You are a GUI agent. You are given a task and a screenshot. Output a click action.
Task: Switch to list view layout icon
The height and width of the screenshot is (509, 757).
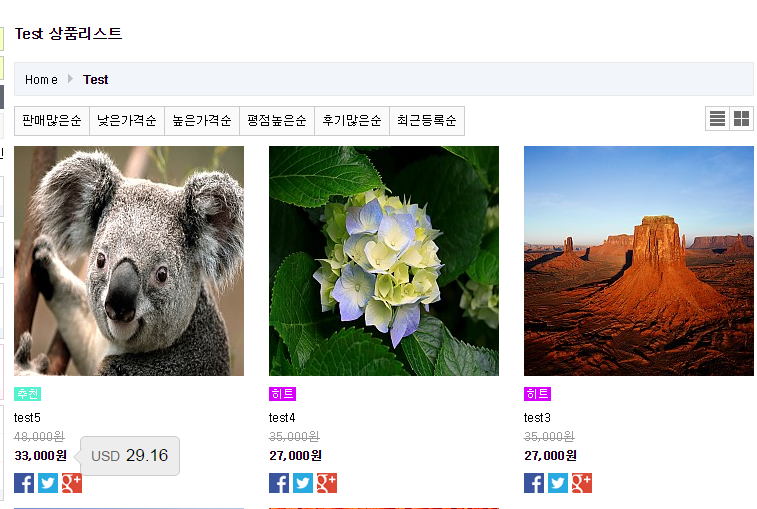click(717, 118)
